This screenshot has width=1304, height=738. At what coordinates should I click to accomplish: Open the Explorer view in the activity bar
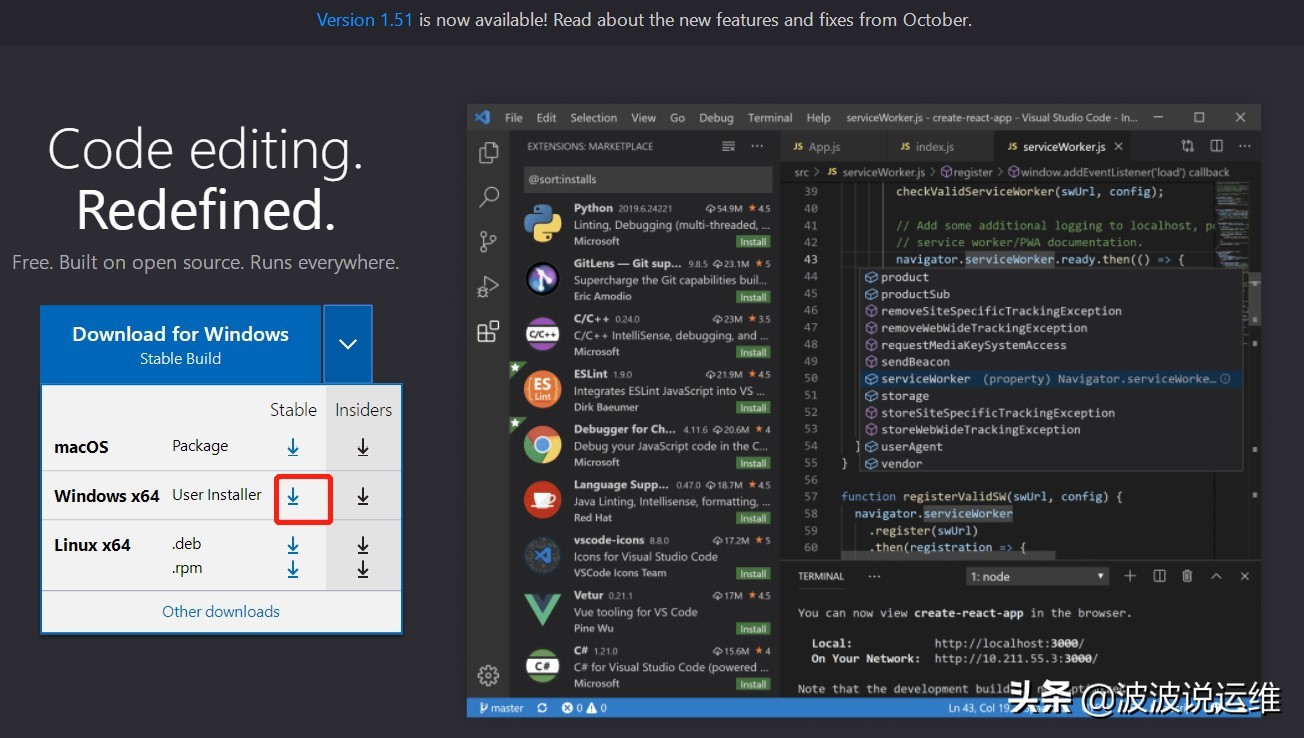point(487,152)
